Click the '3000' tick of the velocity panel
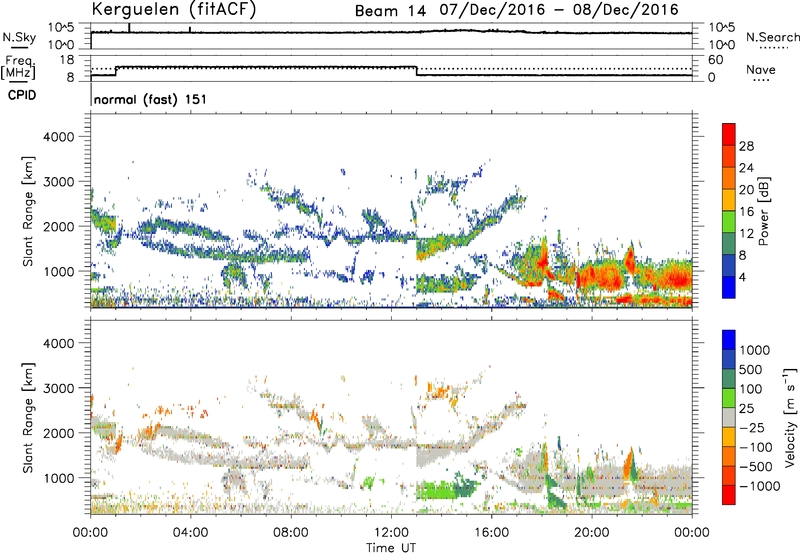800x554 pixels. [x=58, y=388]
